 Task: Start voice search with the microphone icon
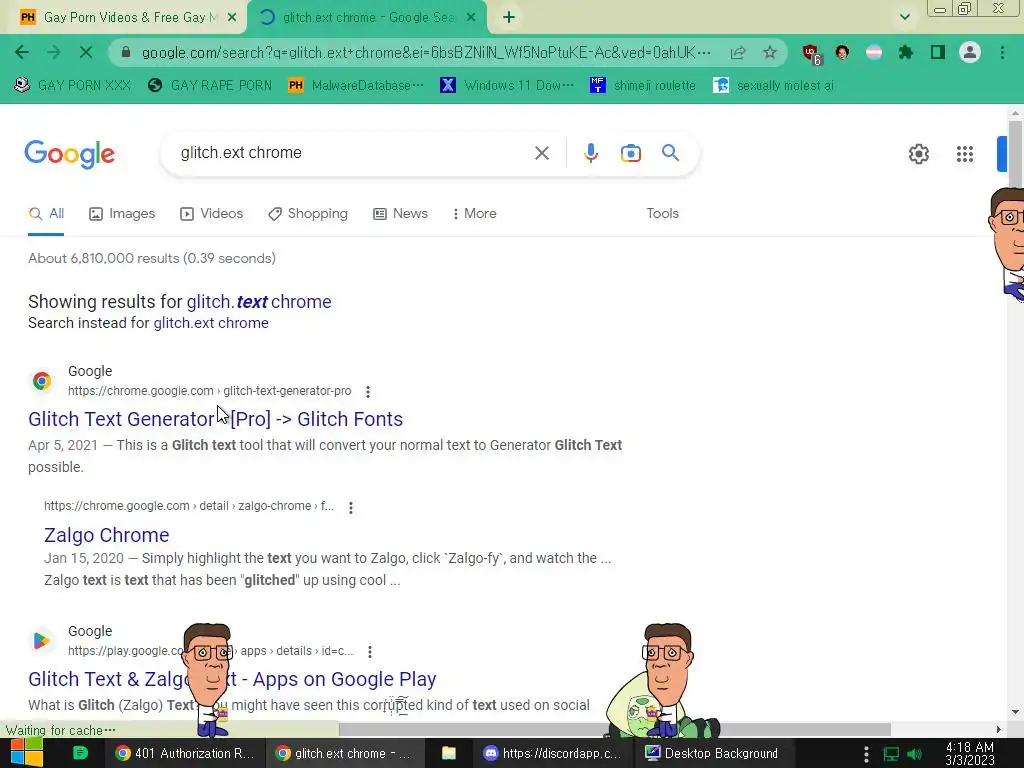(590, 153)
